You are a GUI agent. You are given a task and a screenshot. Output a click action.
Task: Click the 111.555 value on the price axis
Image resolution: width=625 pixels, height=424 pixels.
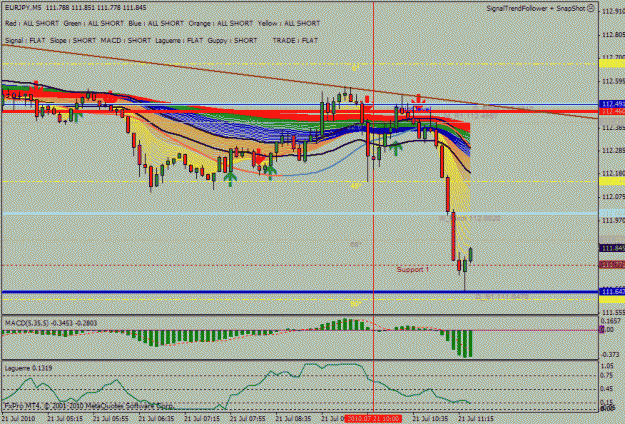(613, 312)
